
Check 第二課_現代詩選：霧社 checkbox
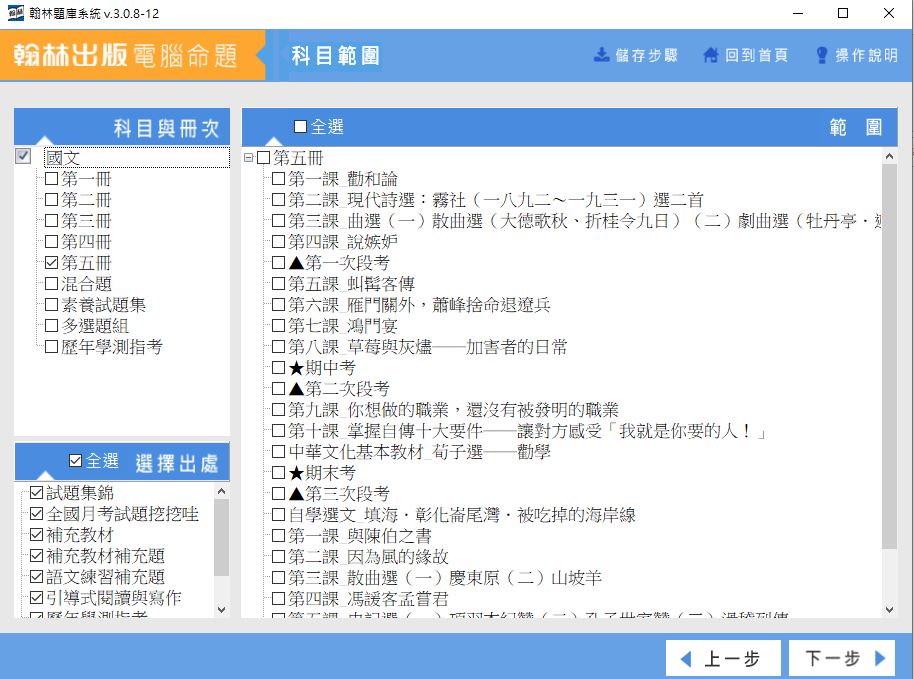click(x=279, y=199)
